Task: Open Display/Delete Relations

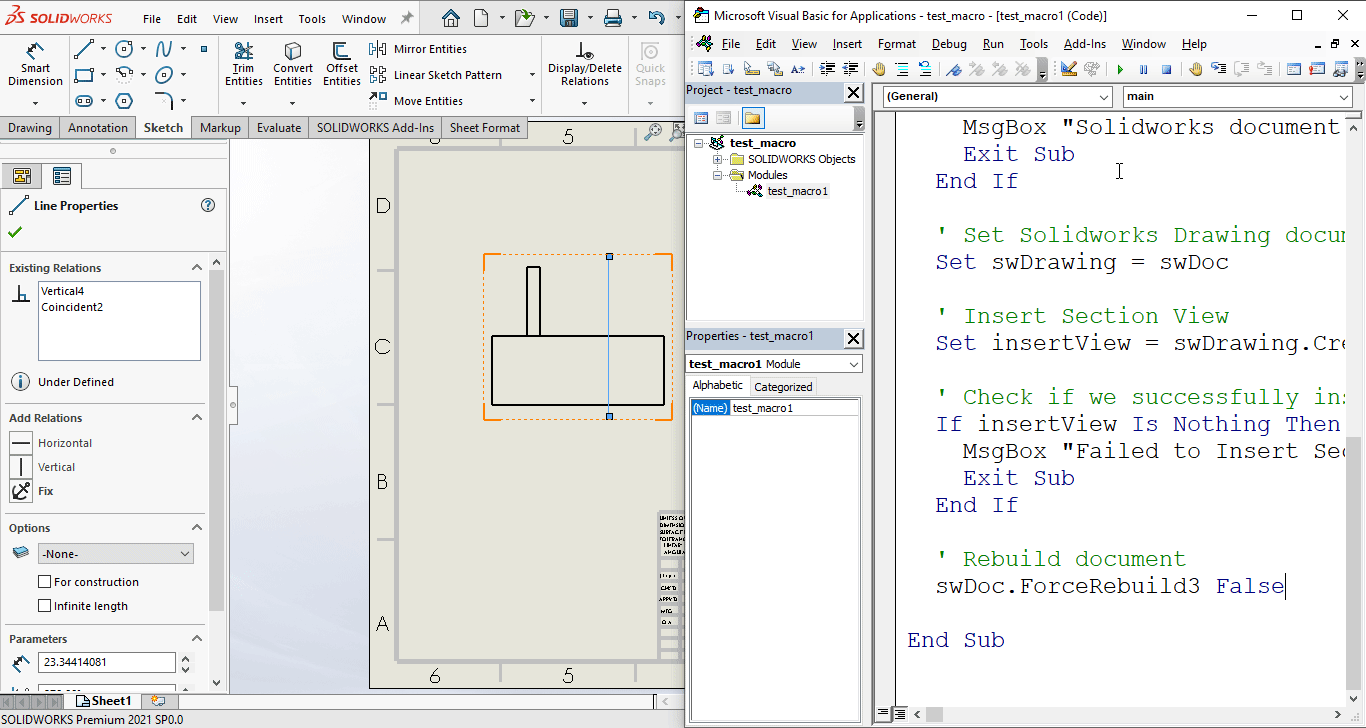Action: (584, 62)
